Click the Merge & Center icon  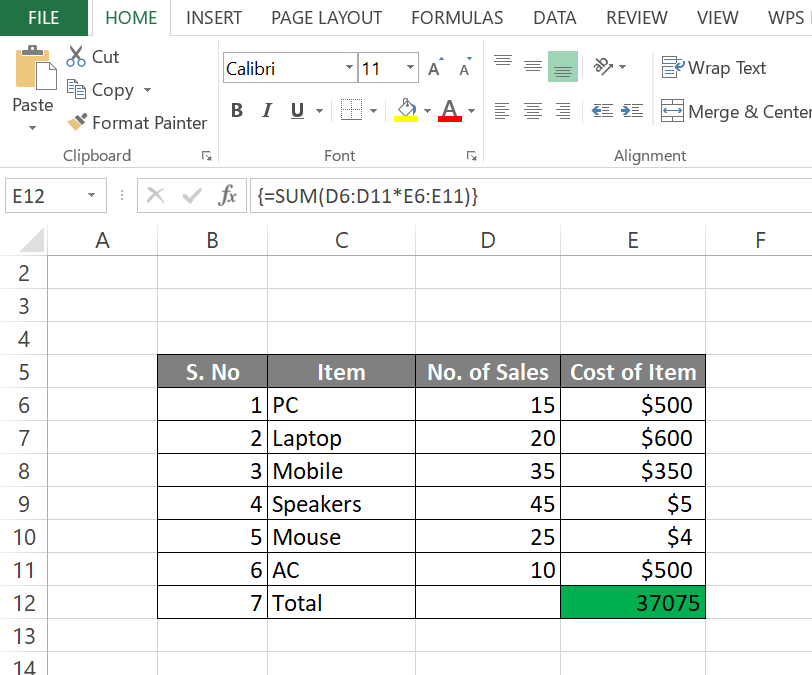[672, 111]
